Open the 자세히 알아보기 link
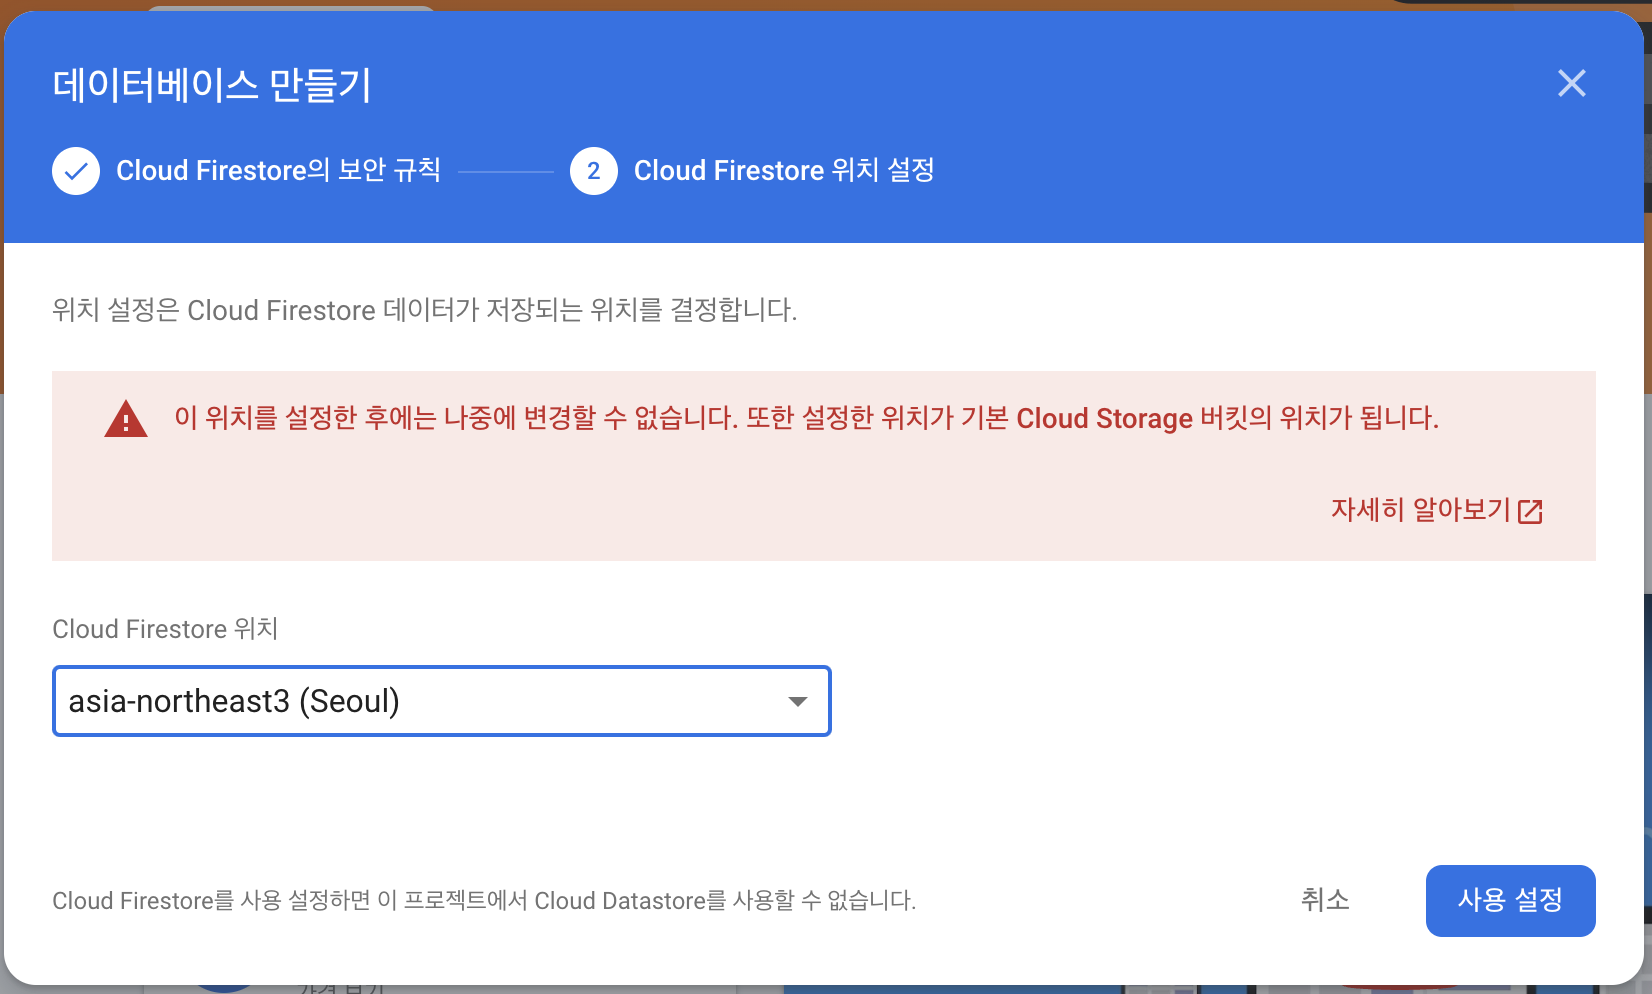1652x994 pixels. click(x=1421, y=510)
